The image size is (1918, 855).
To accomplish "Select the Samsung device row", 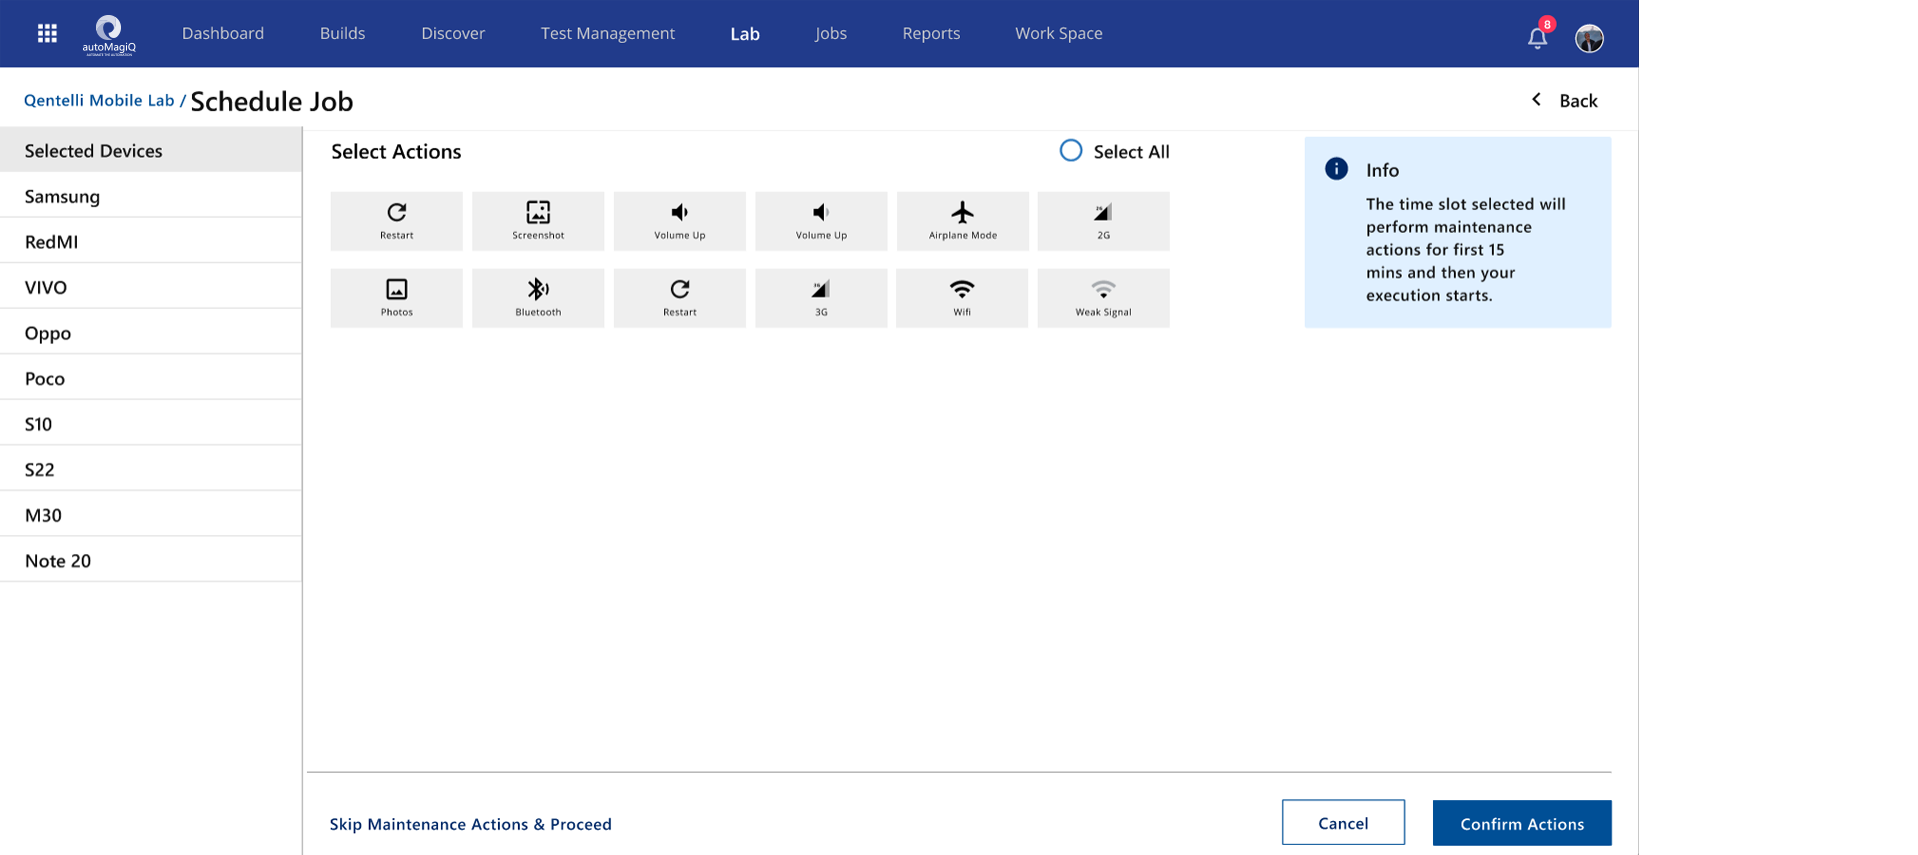I will click(151, 196).
